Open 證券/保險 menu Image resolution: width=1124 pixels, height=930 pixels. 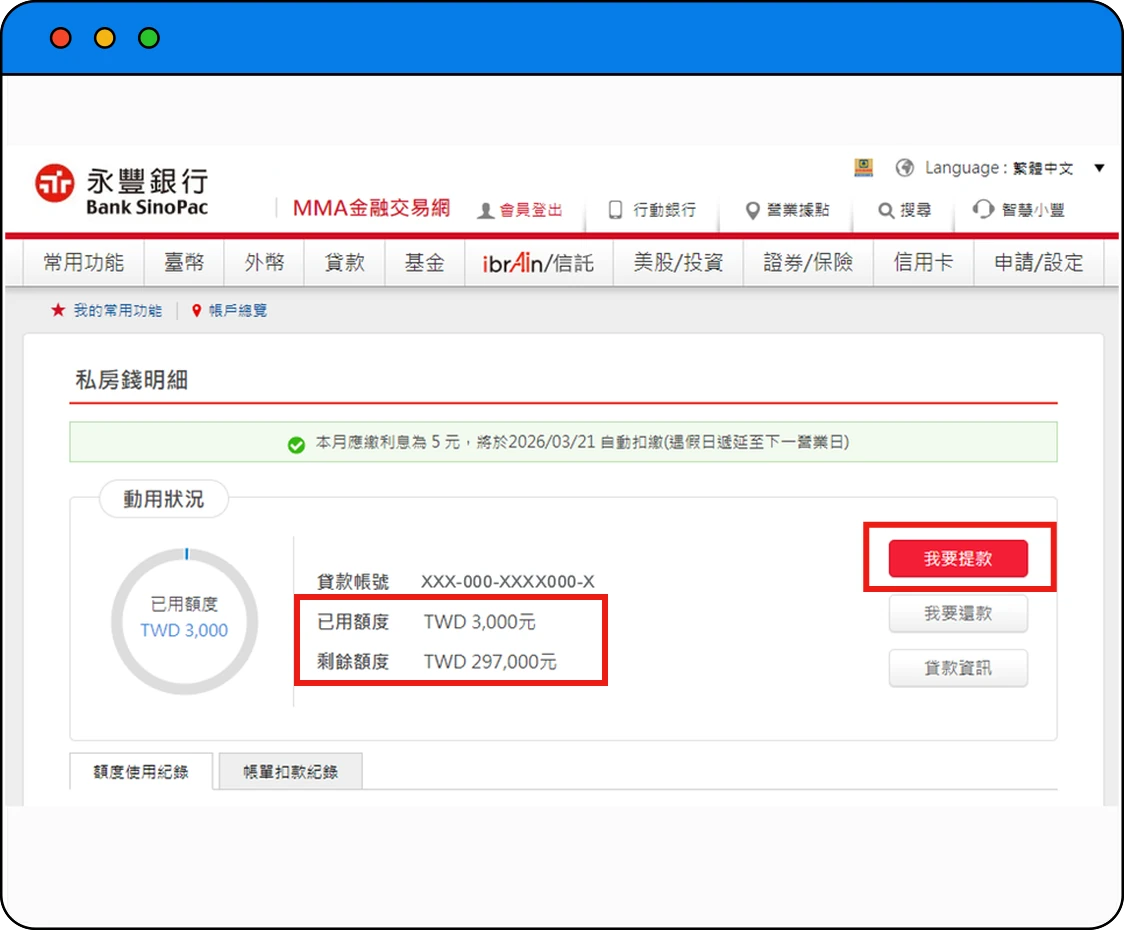pyautogui.click(x=808, y=262)
